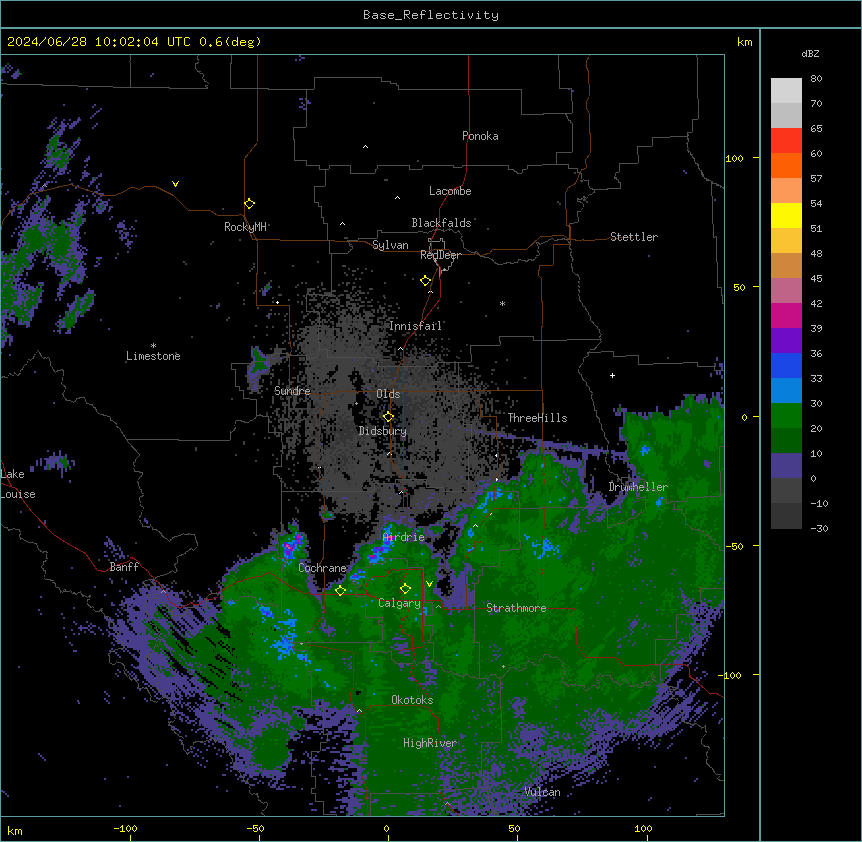Click the Lake Louise label
The image size is (862, 842).
point(18,484)
